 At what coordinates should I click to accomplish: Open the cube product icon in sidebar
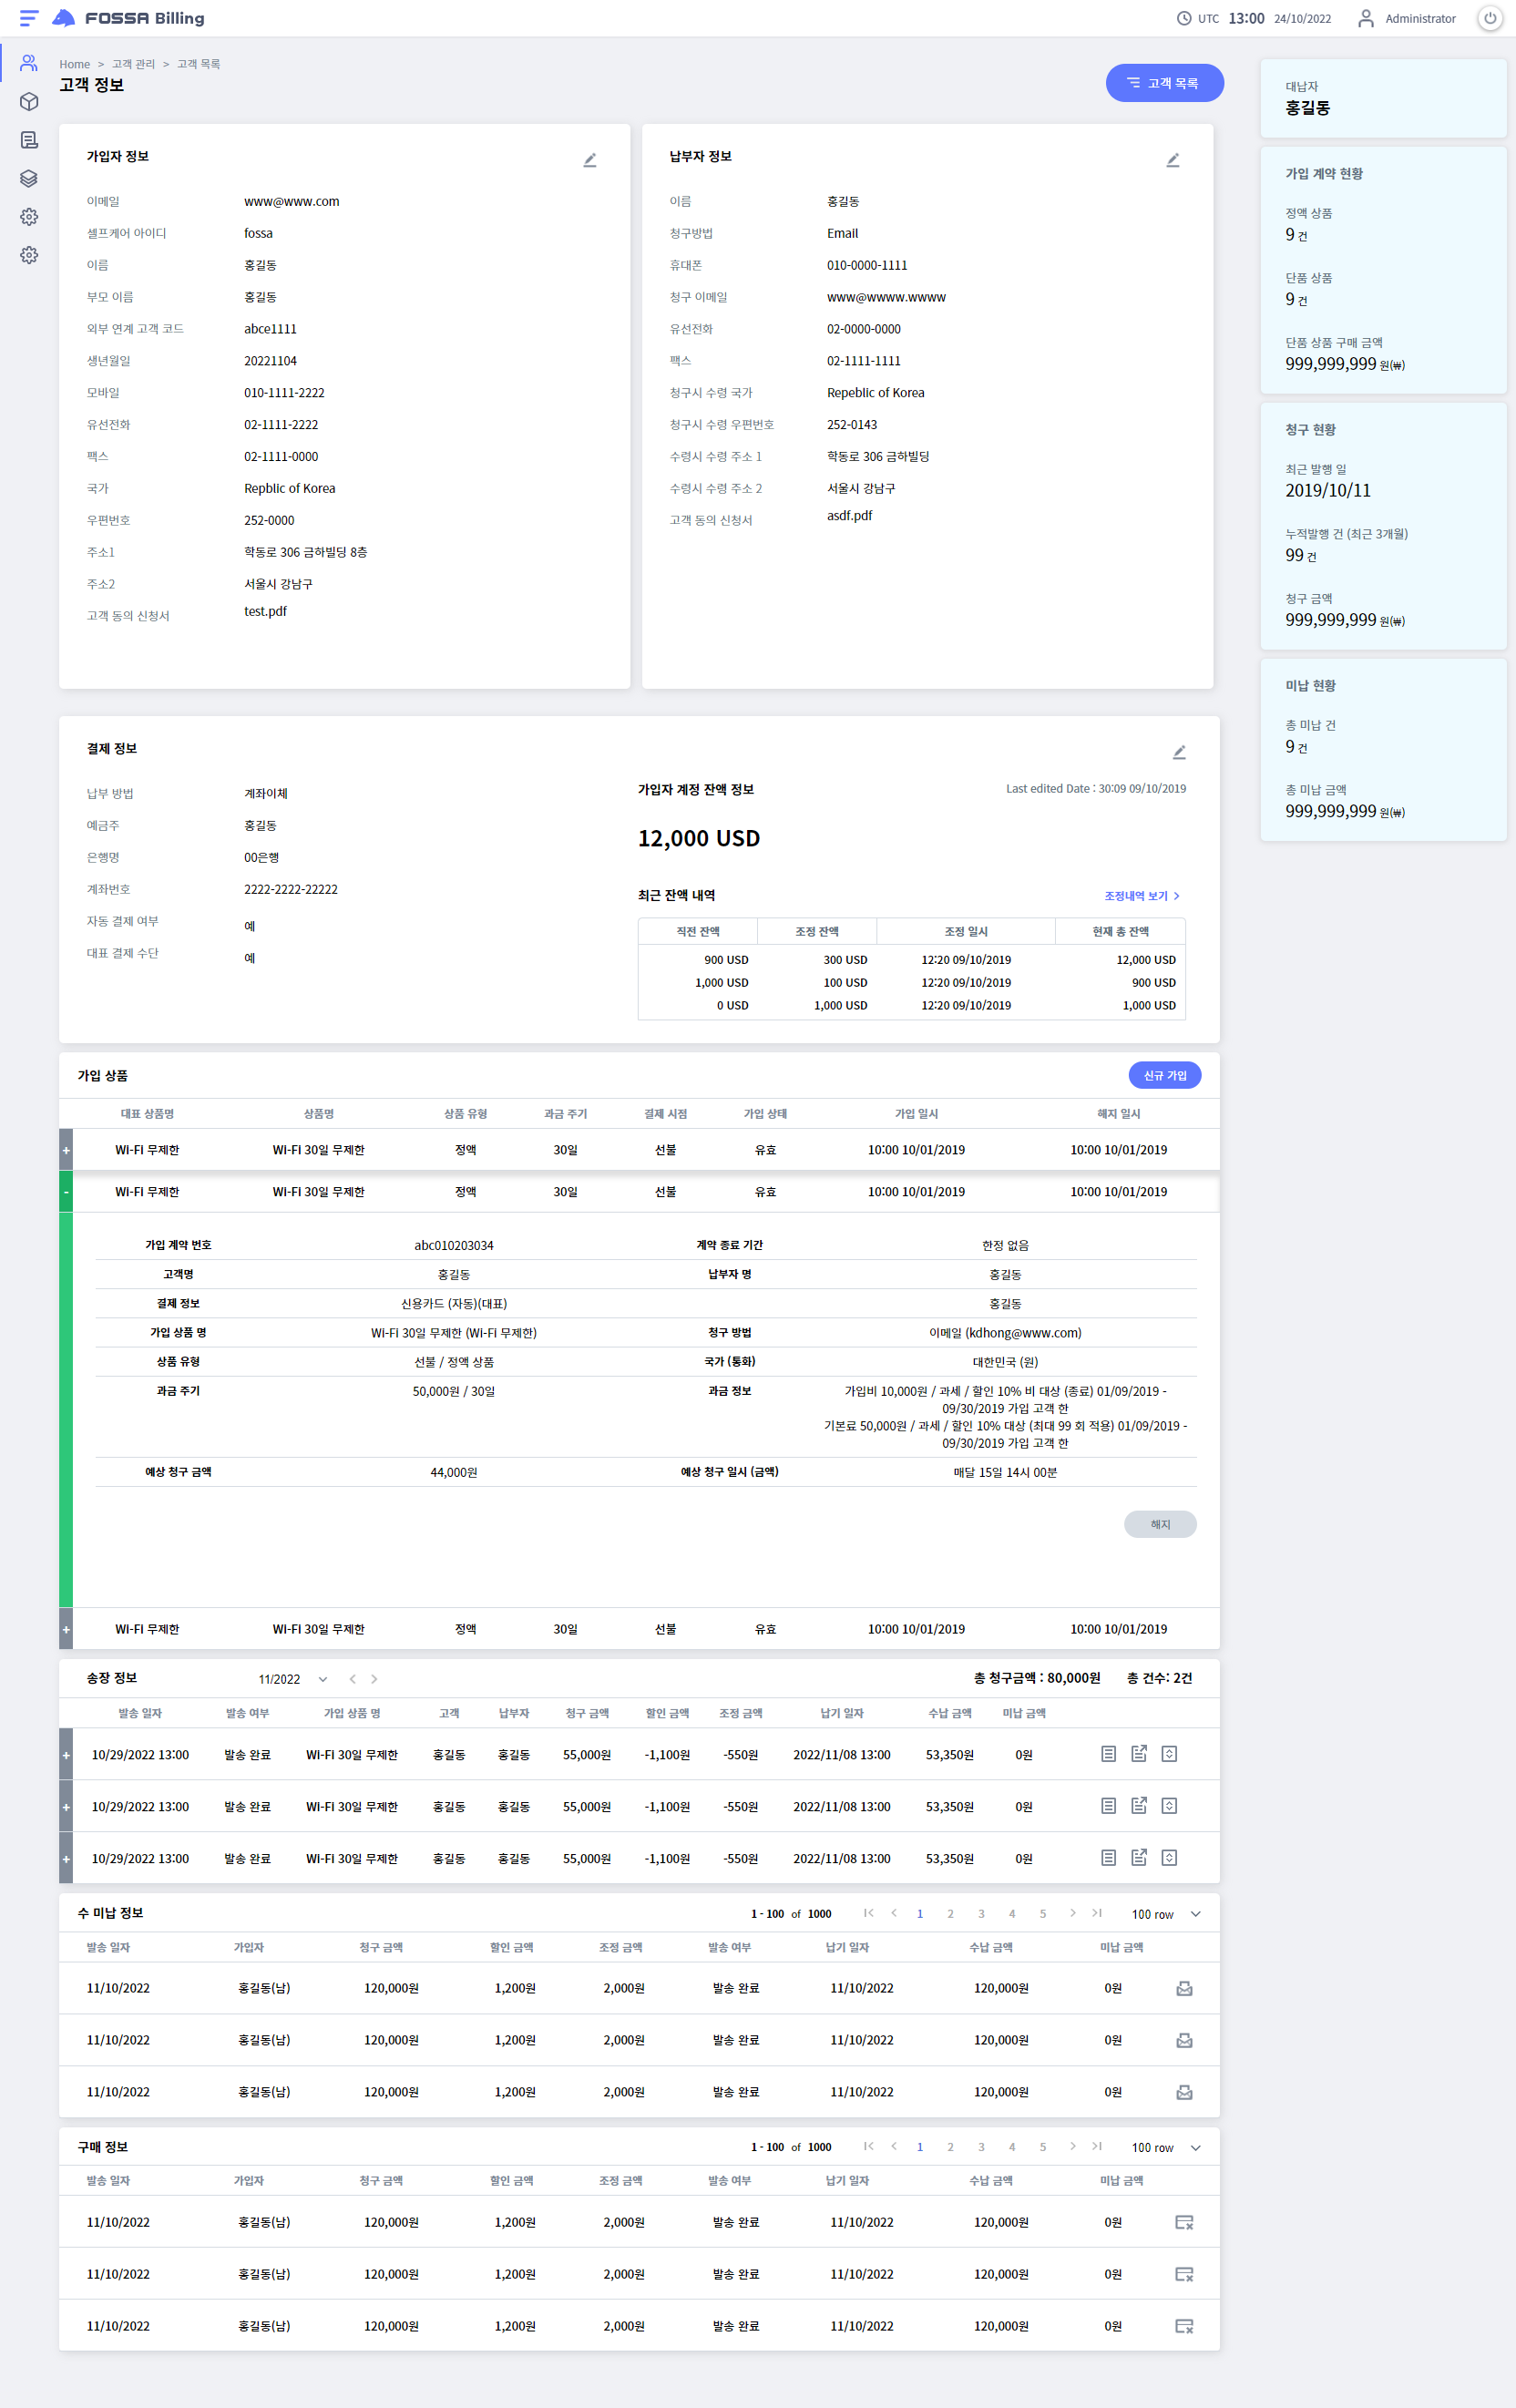pos(29,102)
